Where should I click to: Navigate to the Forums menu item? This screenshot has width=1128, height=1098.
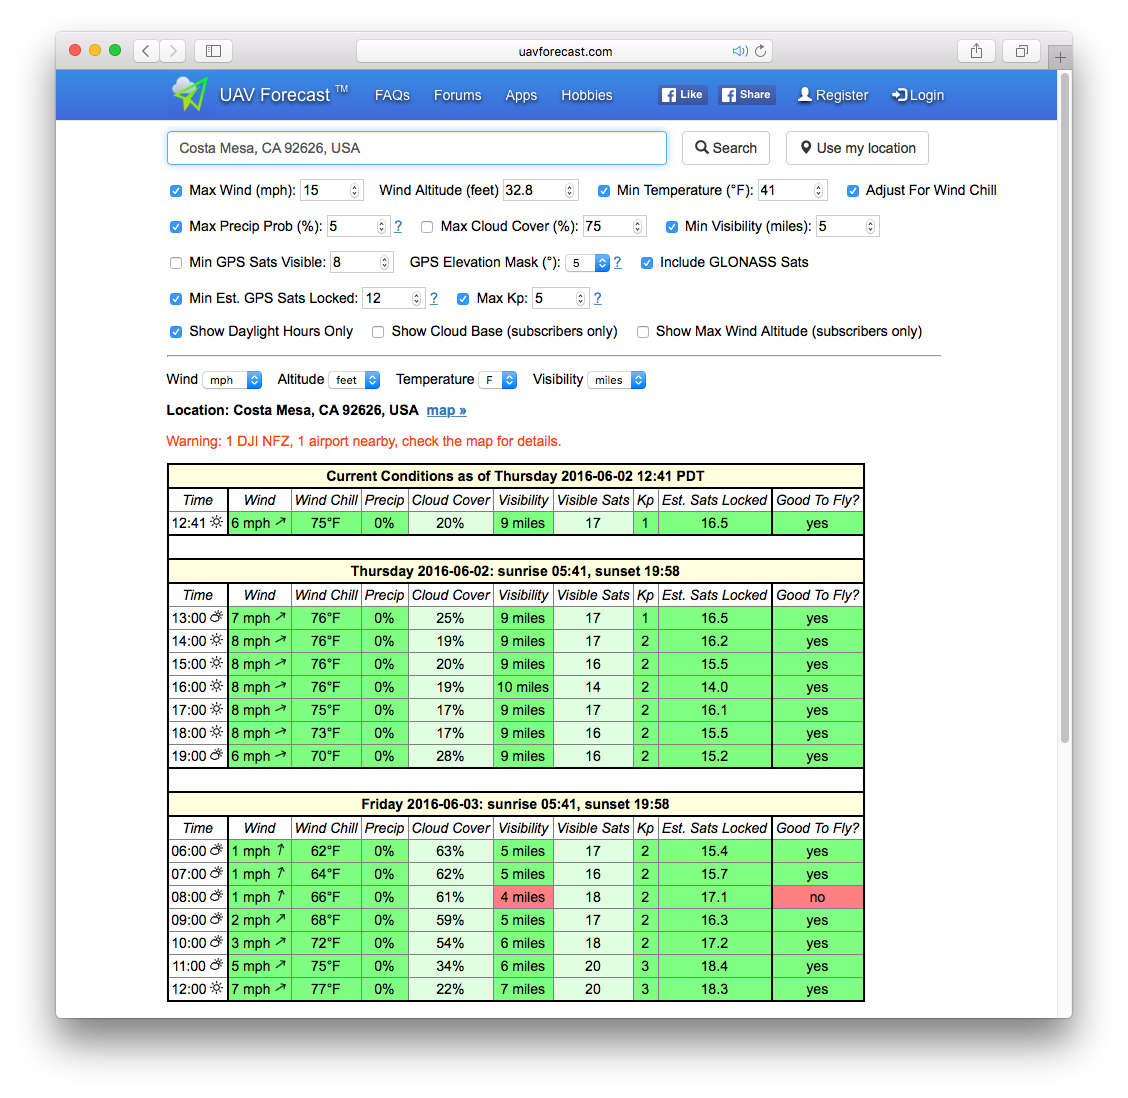(x=457, y=95)
